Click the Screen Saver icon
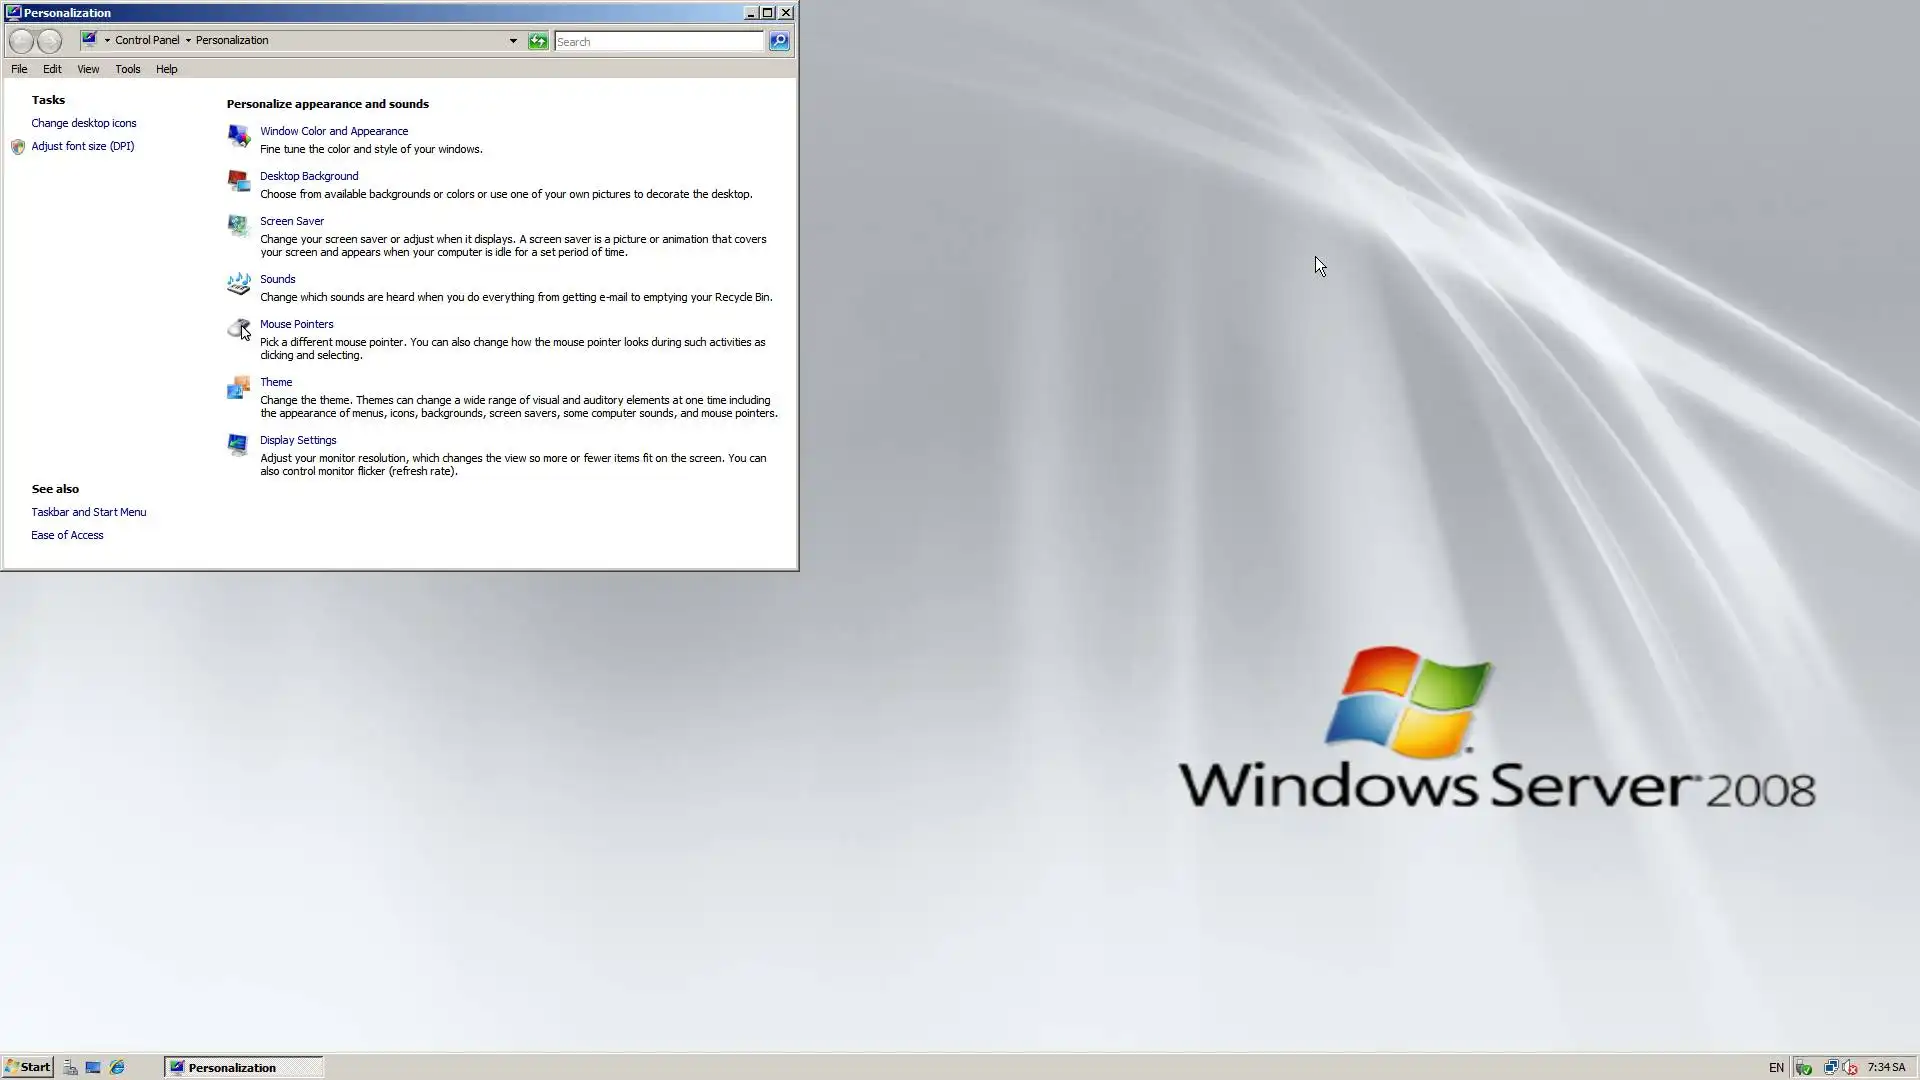 click(x=238, y=226)
